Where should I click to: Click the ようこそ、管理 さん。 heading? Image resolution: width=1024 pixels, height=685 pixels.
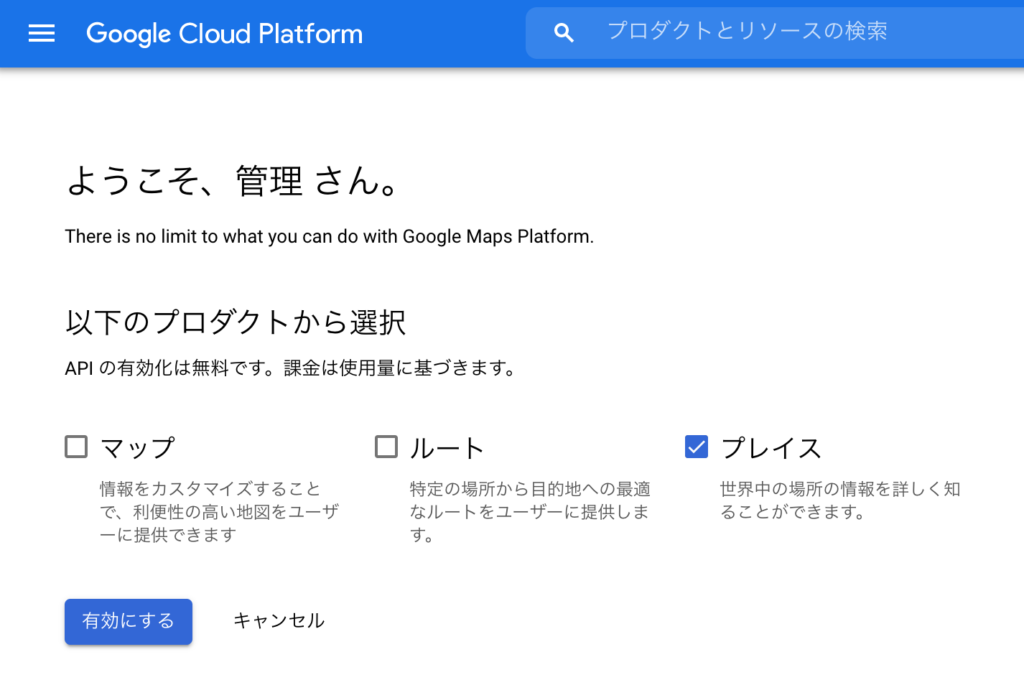tap(232, 181)
